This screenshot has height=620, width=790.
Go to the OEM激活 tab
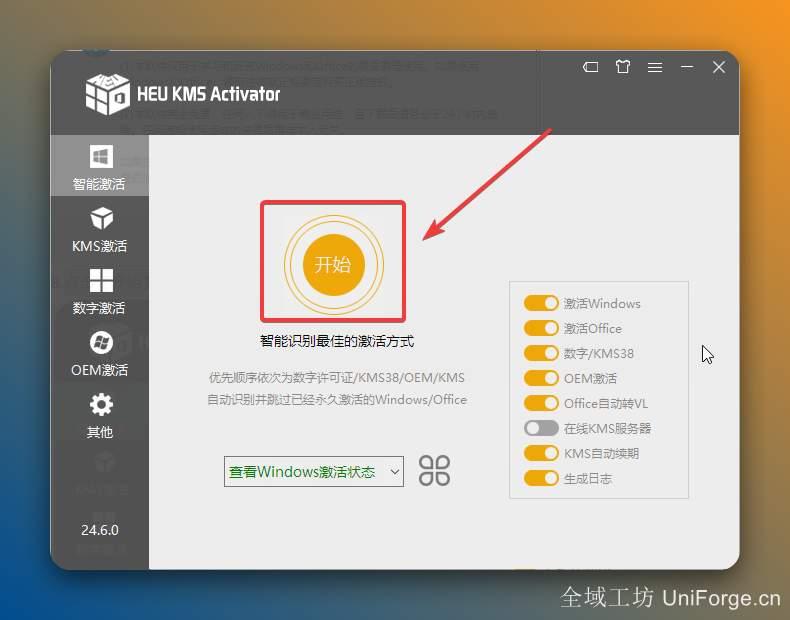[x=99, y=354]
